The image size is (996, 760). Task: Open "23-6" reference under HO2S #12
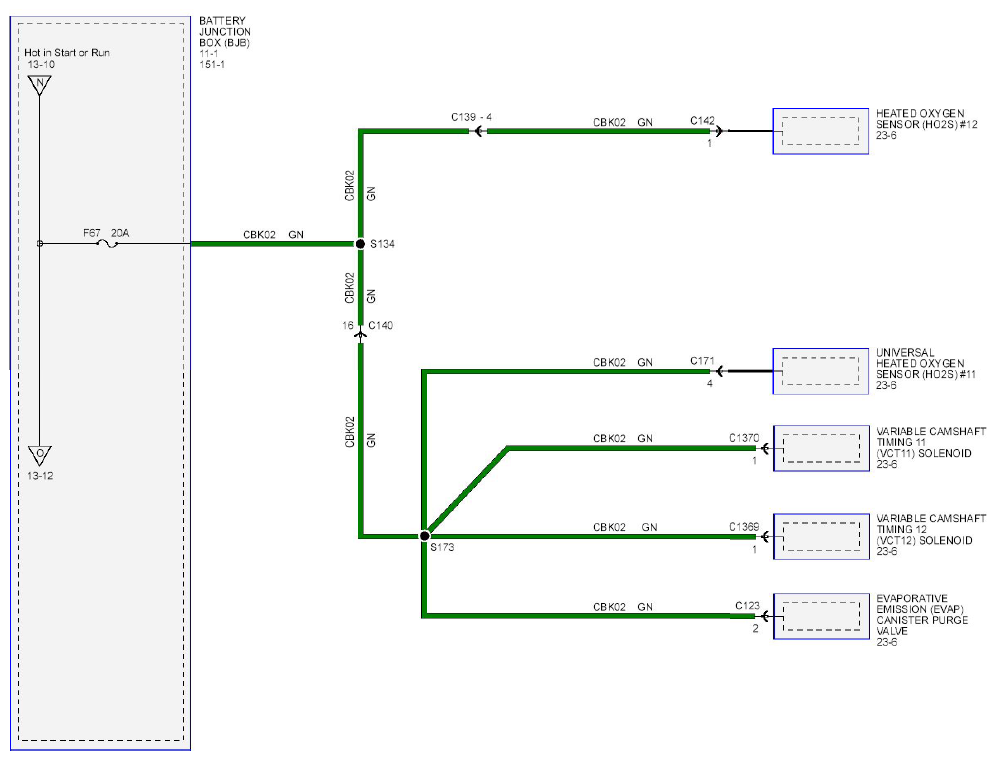pos(886,135)
